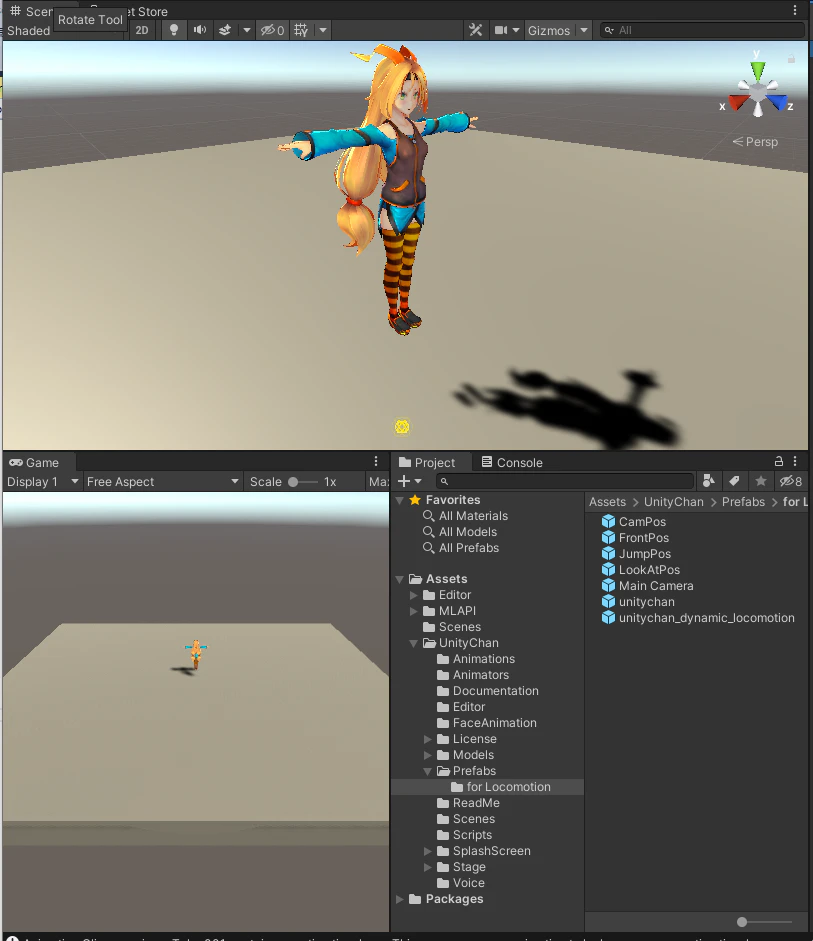Viewport: 813px width, 941px height.
Task: Toggle hidden objects visibility in Scene toolbar
Action: click(x=272, y=30)
